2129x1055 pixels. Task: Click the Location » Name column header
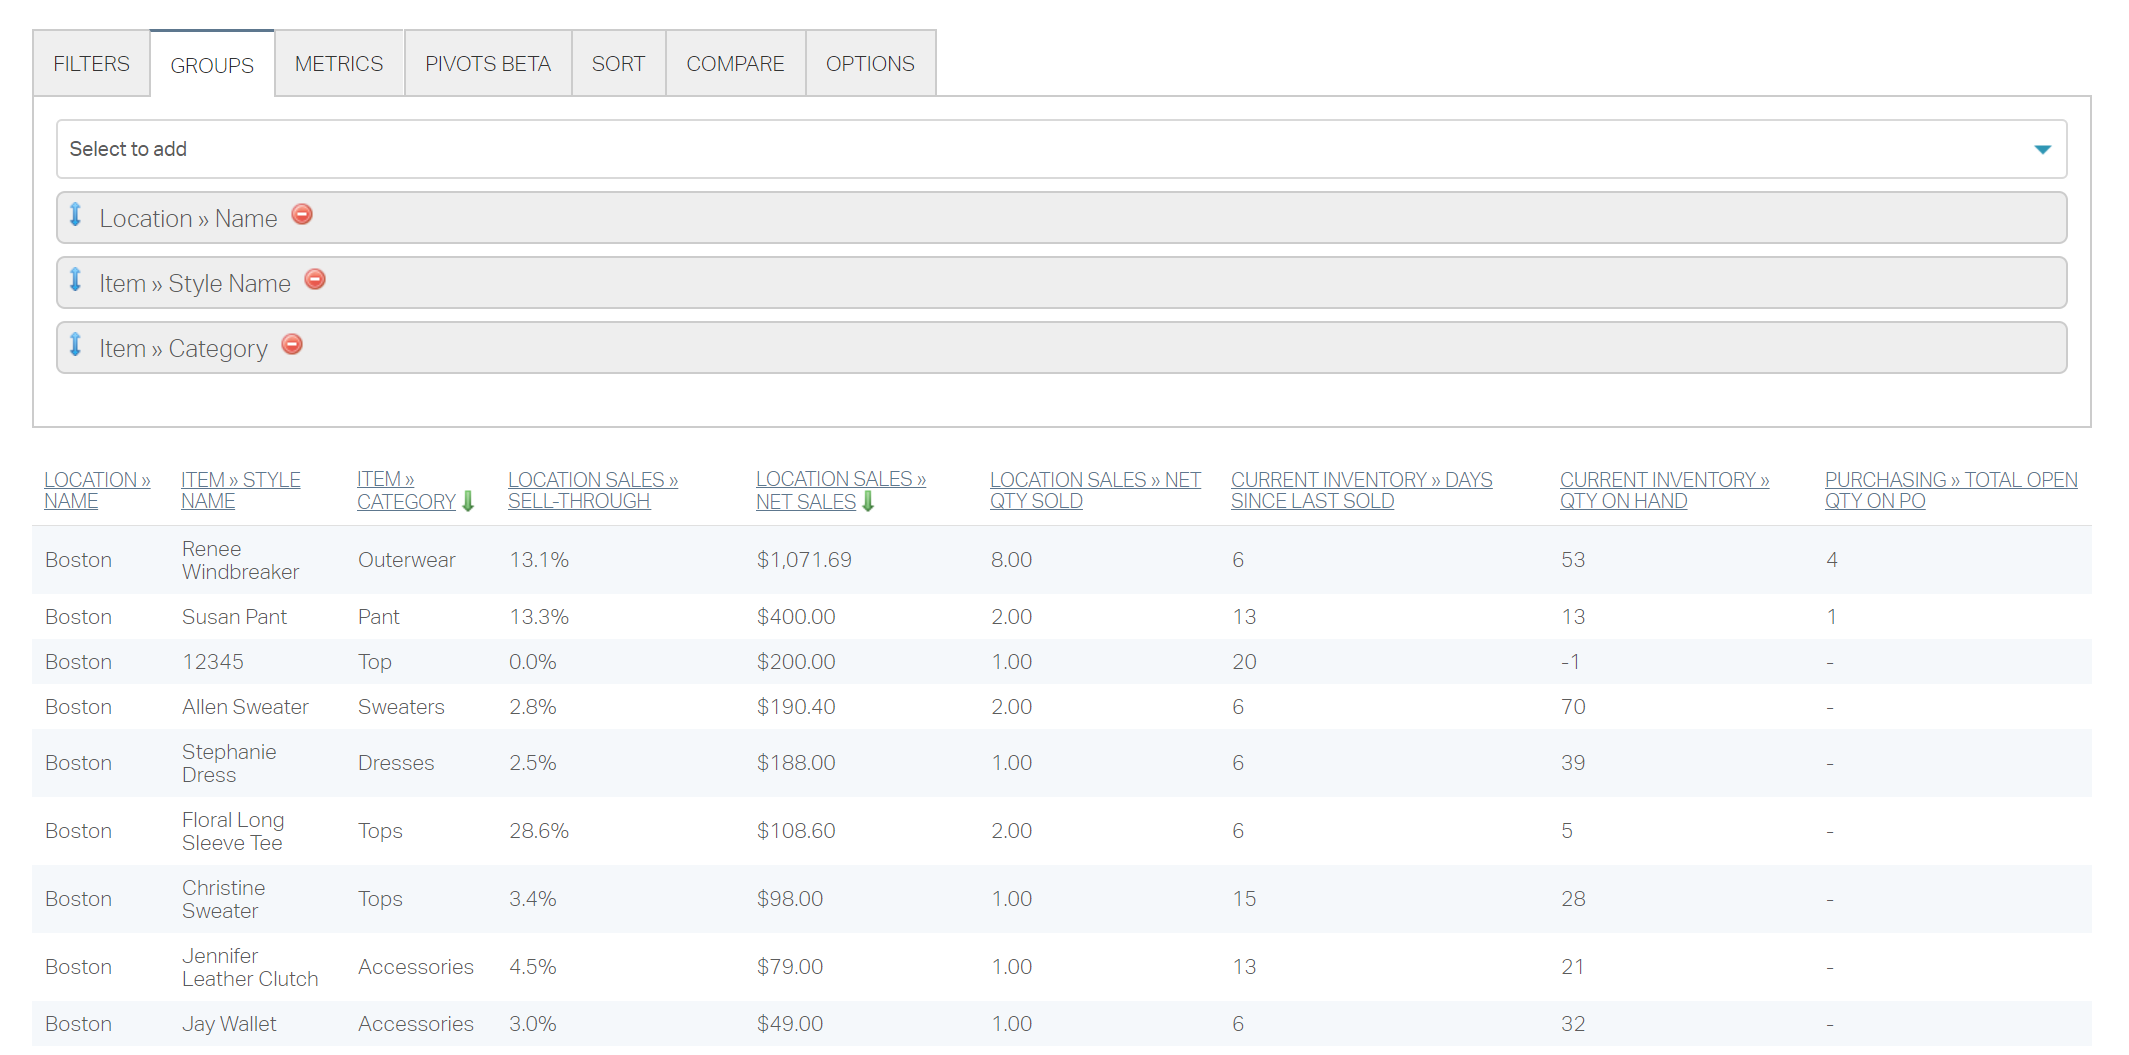pyautogui.click(x=97, y=489)
